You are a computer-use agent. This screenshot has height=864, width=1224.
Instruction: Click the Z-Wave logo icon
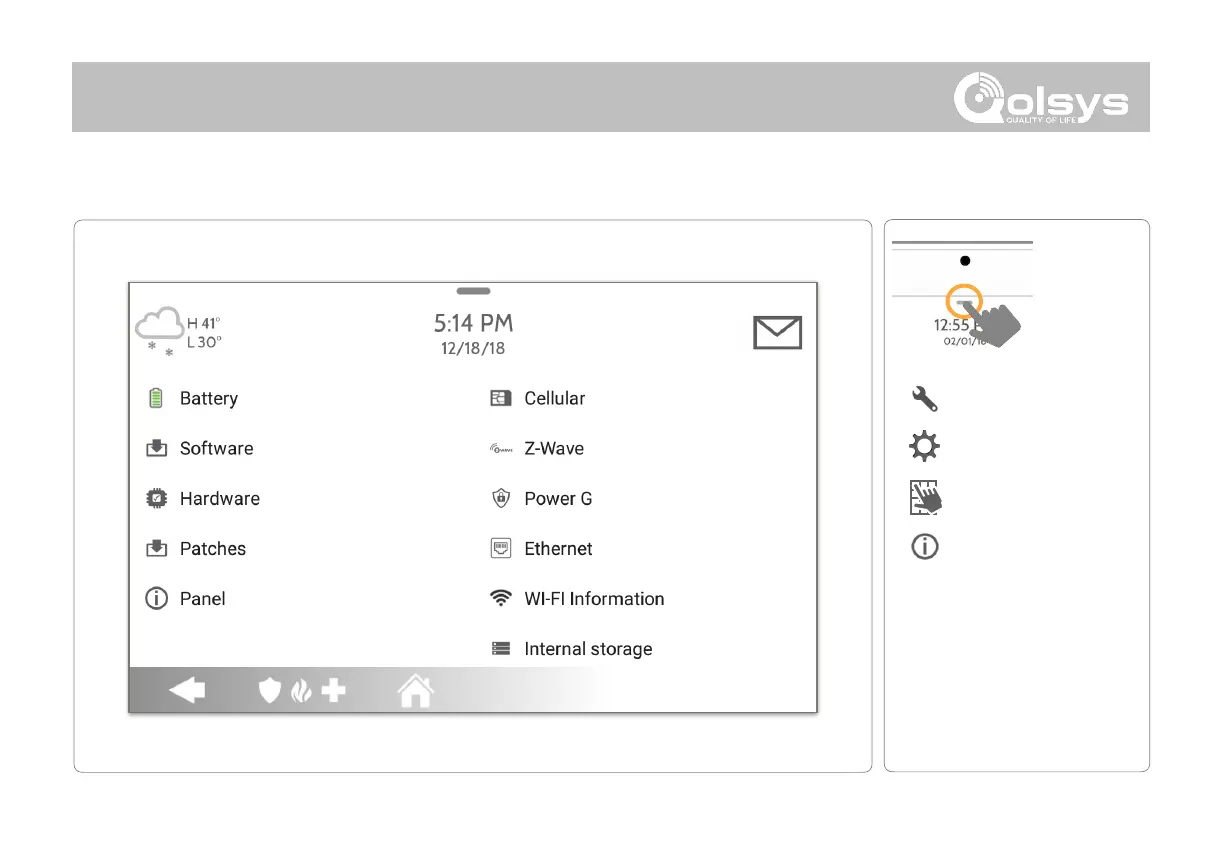click(x=501, y=449)
